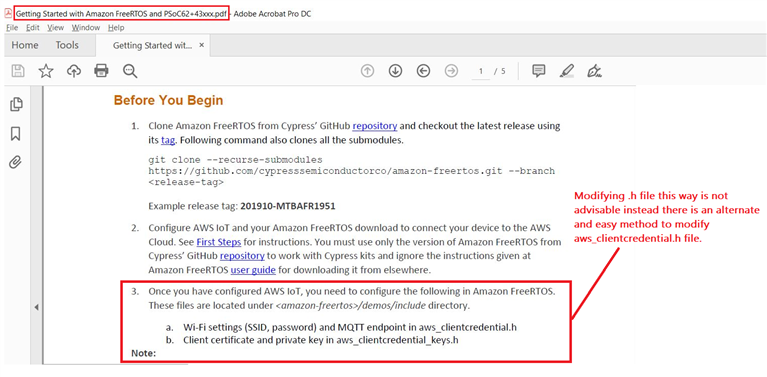Click the previous view left-arrow icon

[x=423, y=71]
